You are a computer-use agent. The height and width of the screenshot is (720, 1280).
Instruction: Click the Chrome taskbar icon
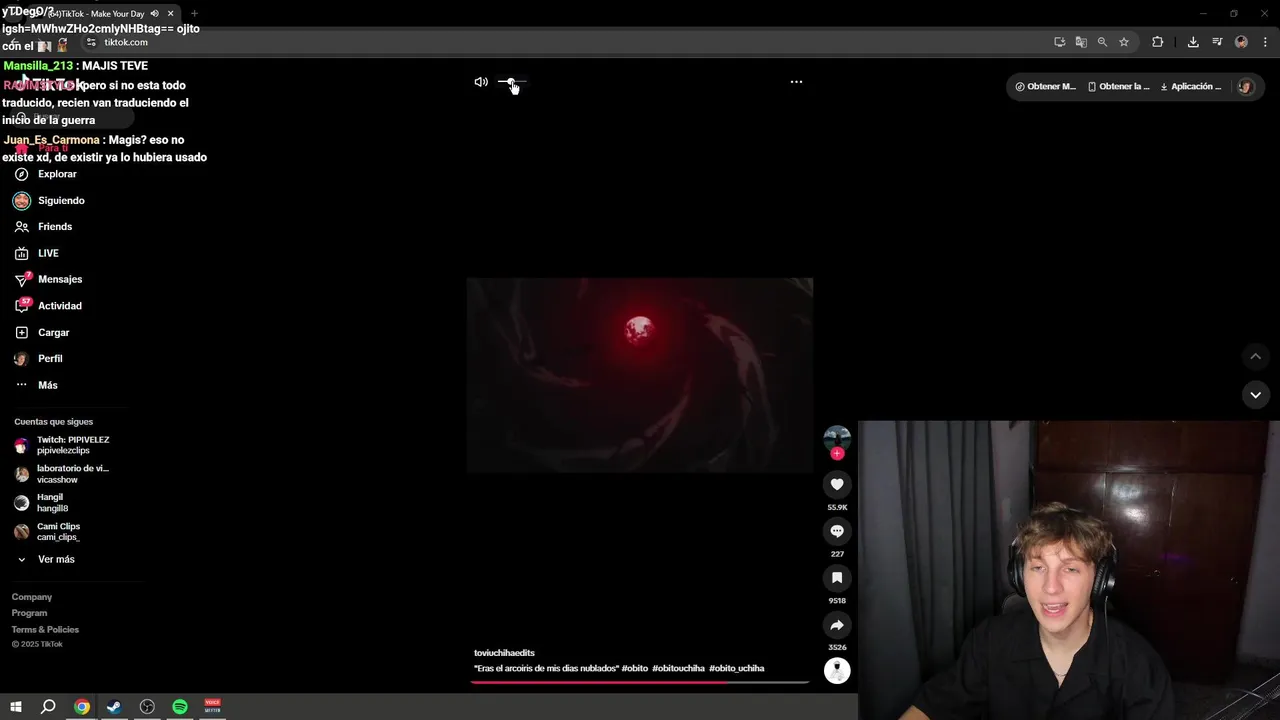[x=82, y=707]
